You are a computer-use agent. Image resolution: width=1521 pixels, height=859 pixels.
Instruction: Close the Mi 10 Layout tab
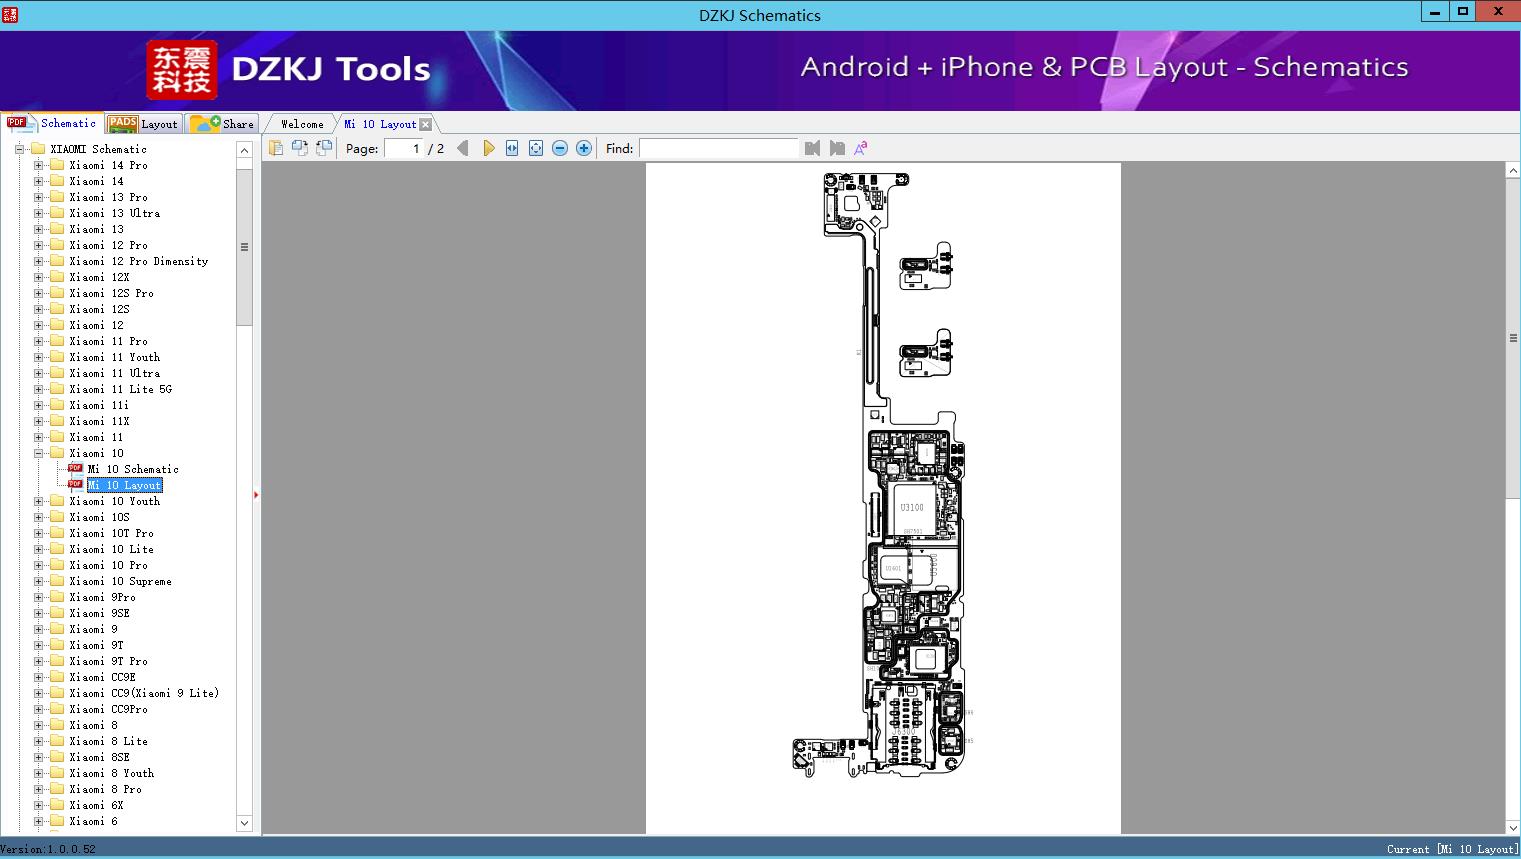pyautogui.click(x=426, y=124)
